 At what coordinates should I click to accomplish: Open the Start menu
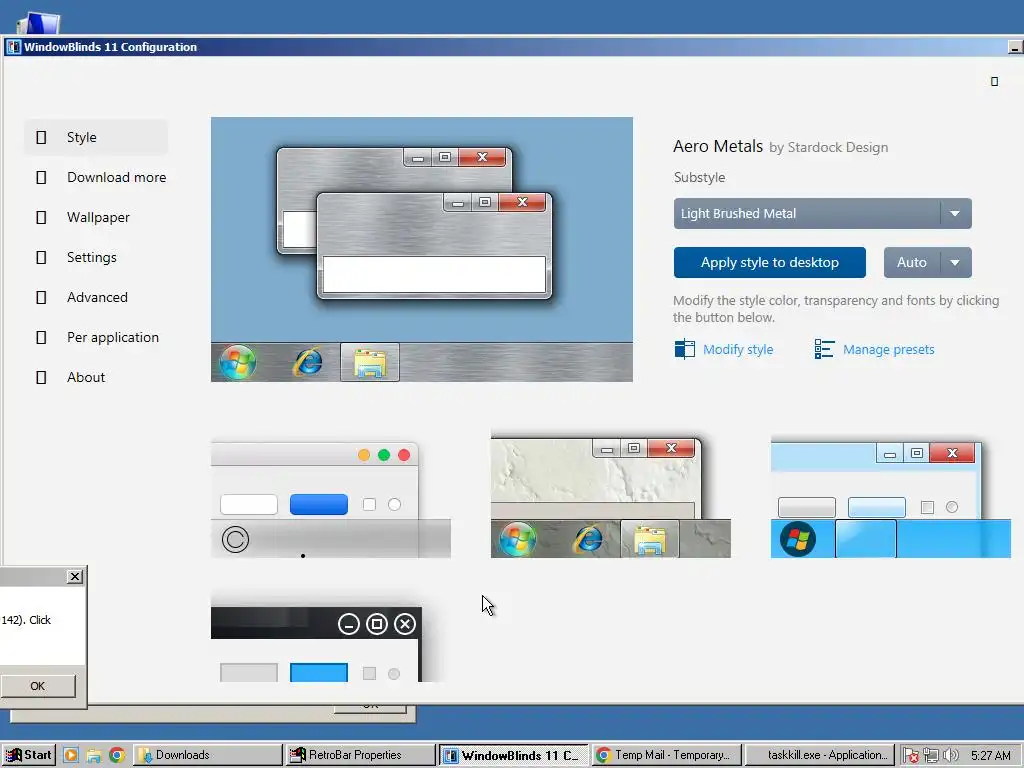coord(28,755)
